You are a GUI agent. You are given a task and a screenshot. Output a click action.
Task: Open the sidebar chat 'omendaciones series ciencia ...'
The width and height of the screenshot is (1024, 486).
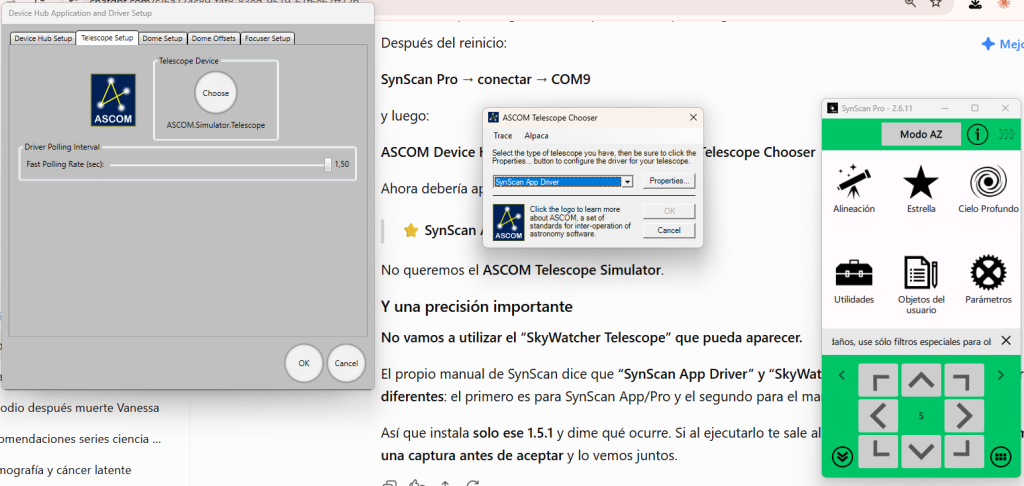pyautogui.click(x=80, y=439)
